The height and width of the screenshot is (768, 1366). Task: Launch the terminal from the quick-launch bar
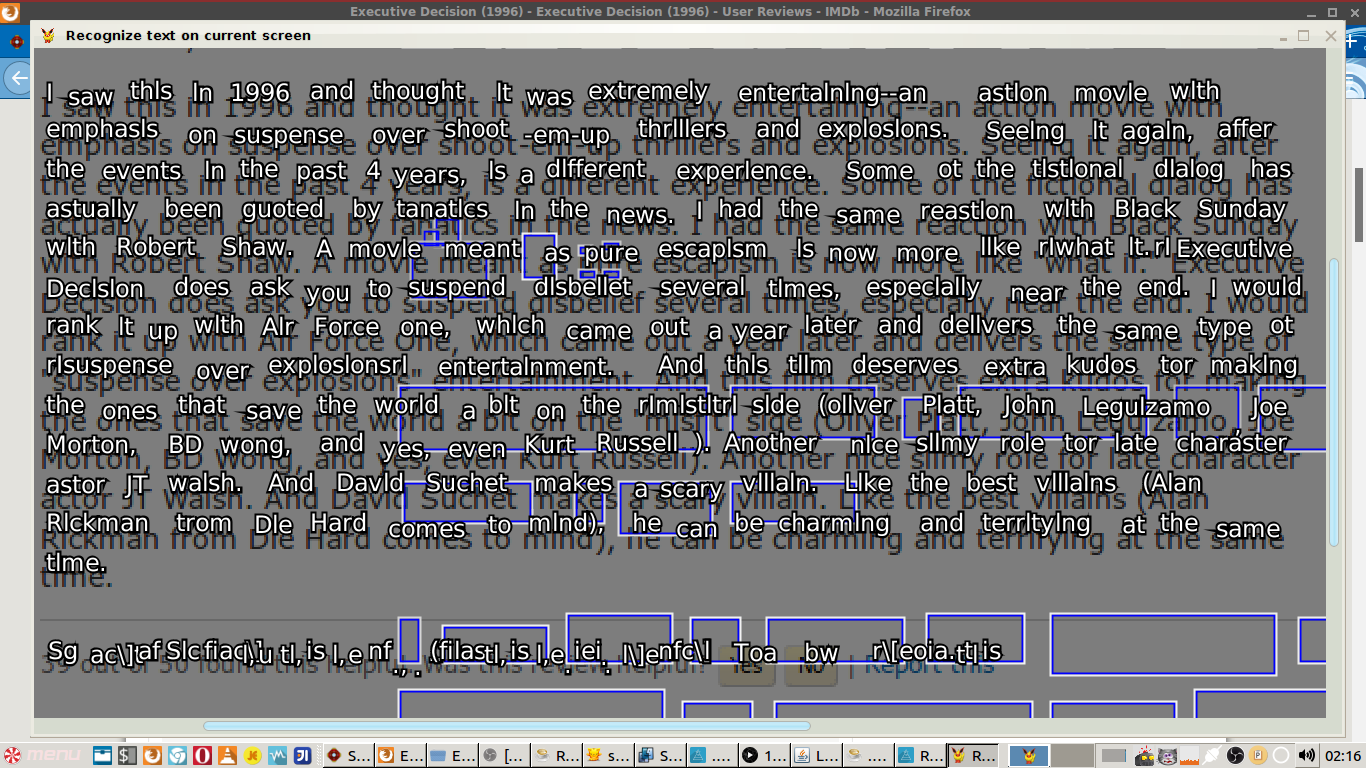click(127, 755)
